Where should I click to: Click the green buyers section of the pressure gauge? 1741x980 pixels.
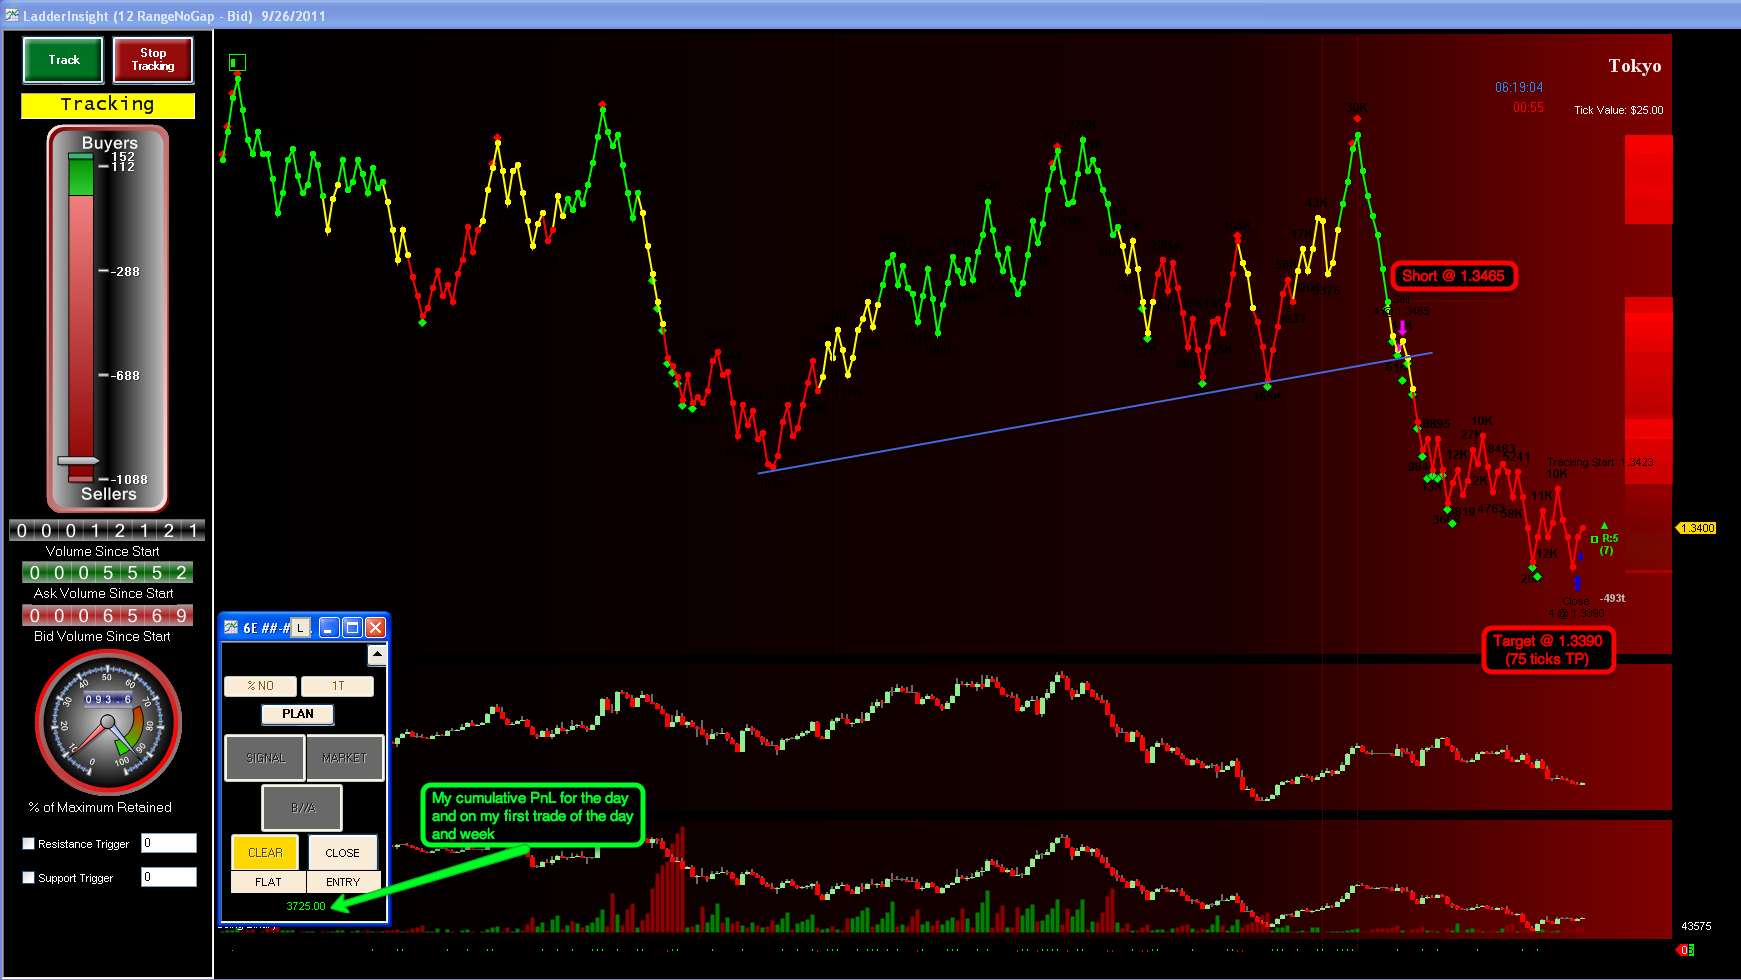pyautogui.click(x=81, y=175)
